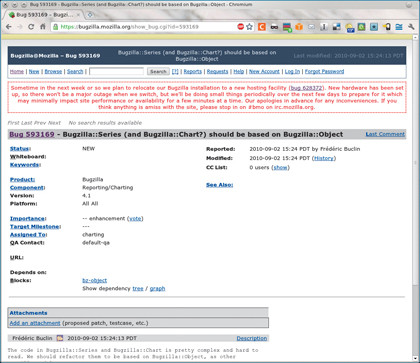This screenshot has width=420, height=363.
Task: Click the New Account link
Action: [264, 71]
